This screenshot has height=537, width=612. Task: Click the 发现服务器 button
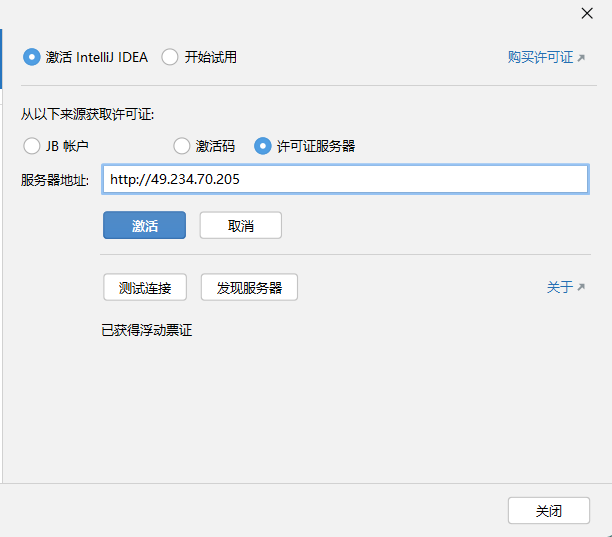(249, 288)
